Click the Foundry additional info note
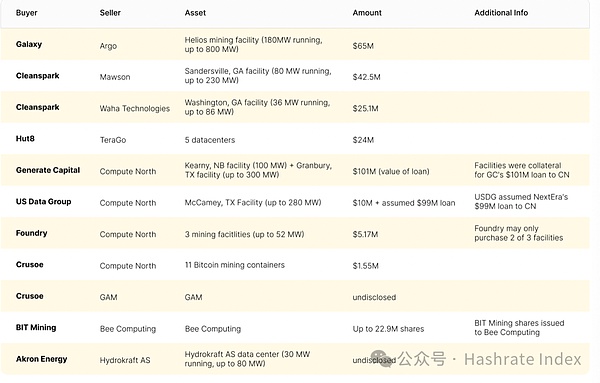Viewport: 600px width, 383px height. (x=518, y=233)
